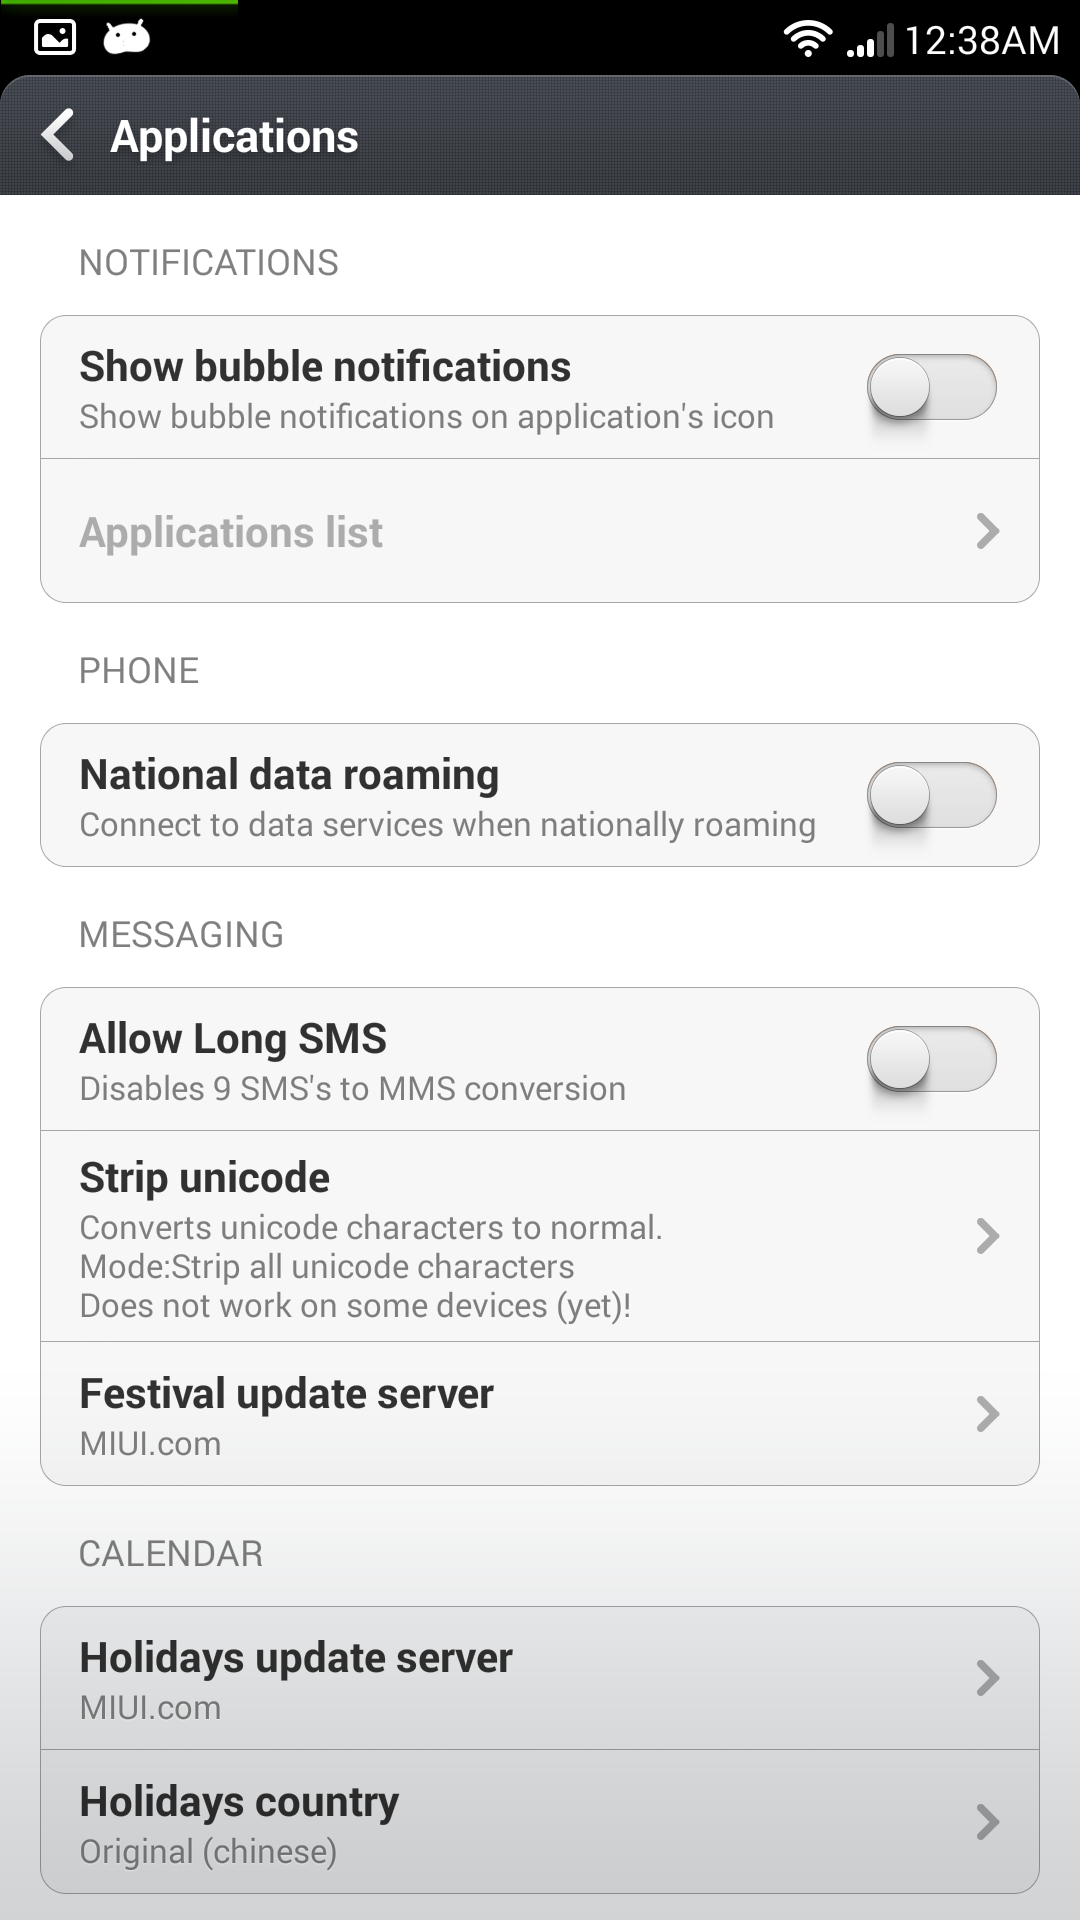
Task: Tap the screenshot notification icon in status bar
Action: point(55,38)
